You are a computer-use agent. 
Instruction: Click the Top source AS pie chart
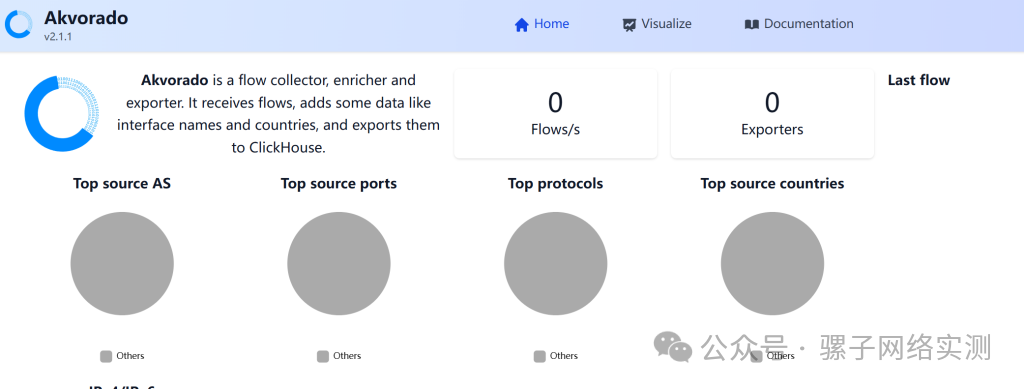click(x=122, y=264)
